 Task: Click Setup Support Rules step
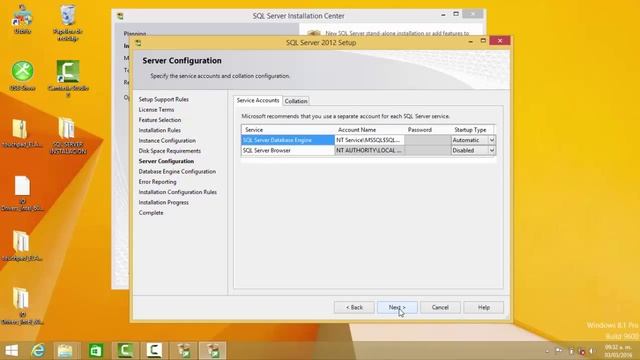[163, 99]
